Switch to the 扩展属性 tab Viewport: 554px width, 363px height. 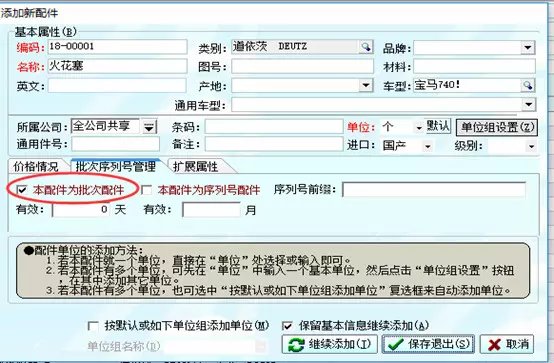195,166
